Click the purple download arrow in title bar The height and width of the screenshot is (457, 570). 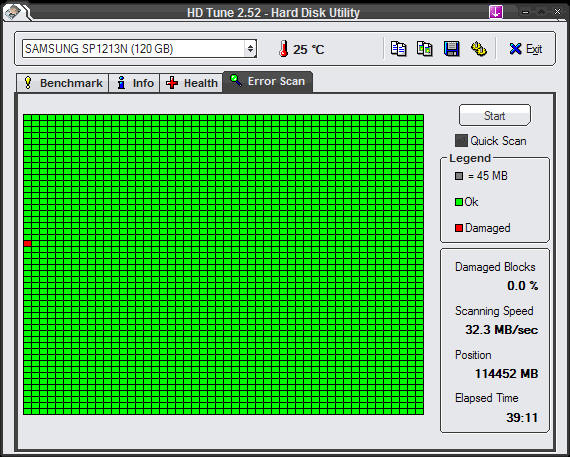(x=496, y=12)
